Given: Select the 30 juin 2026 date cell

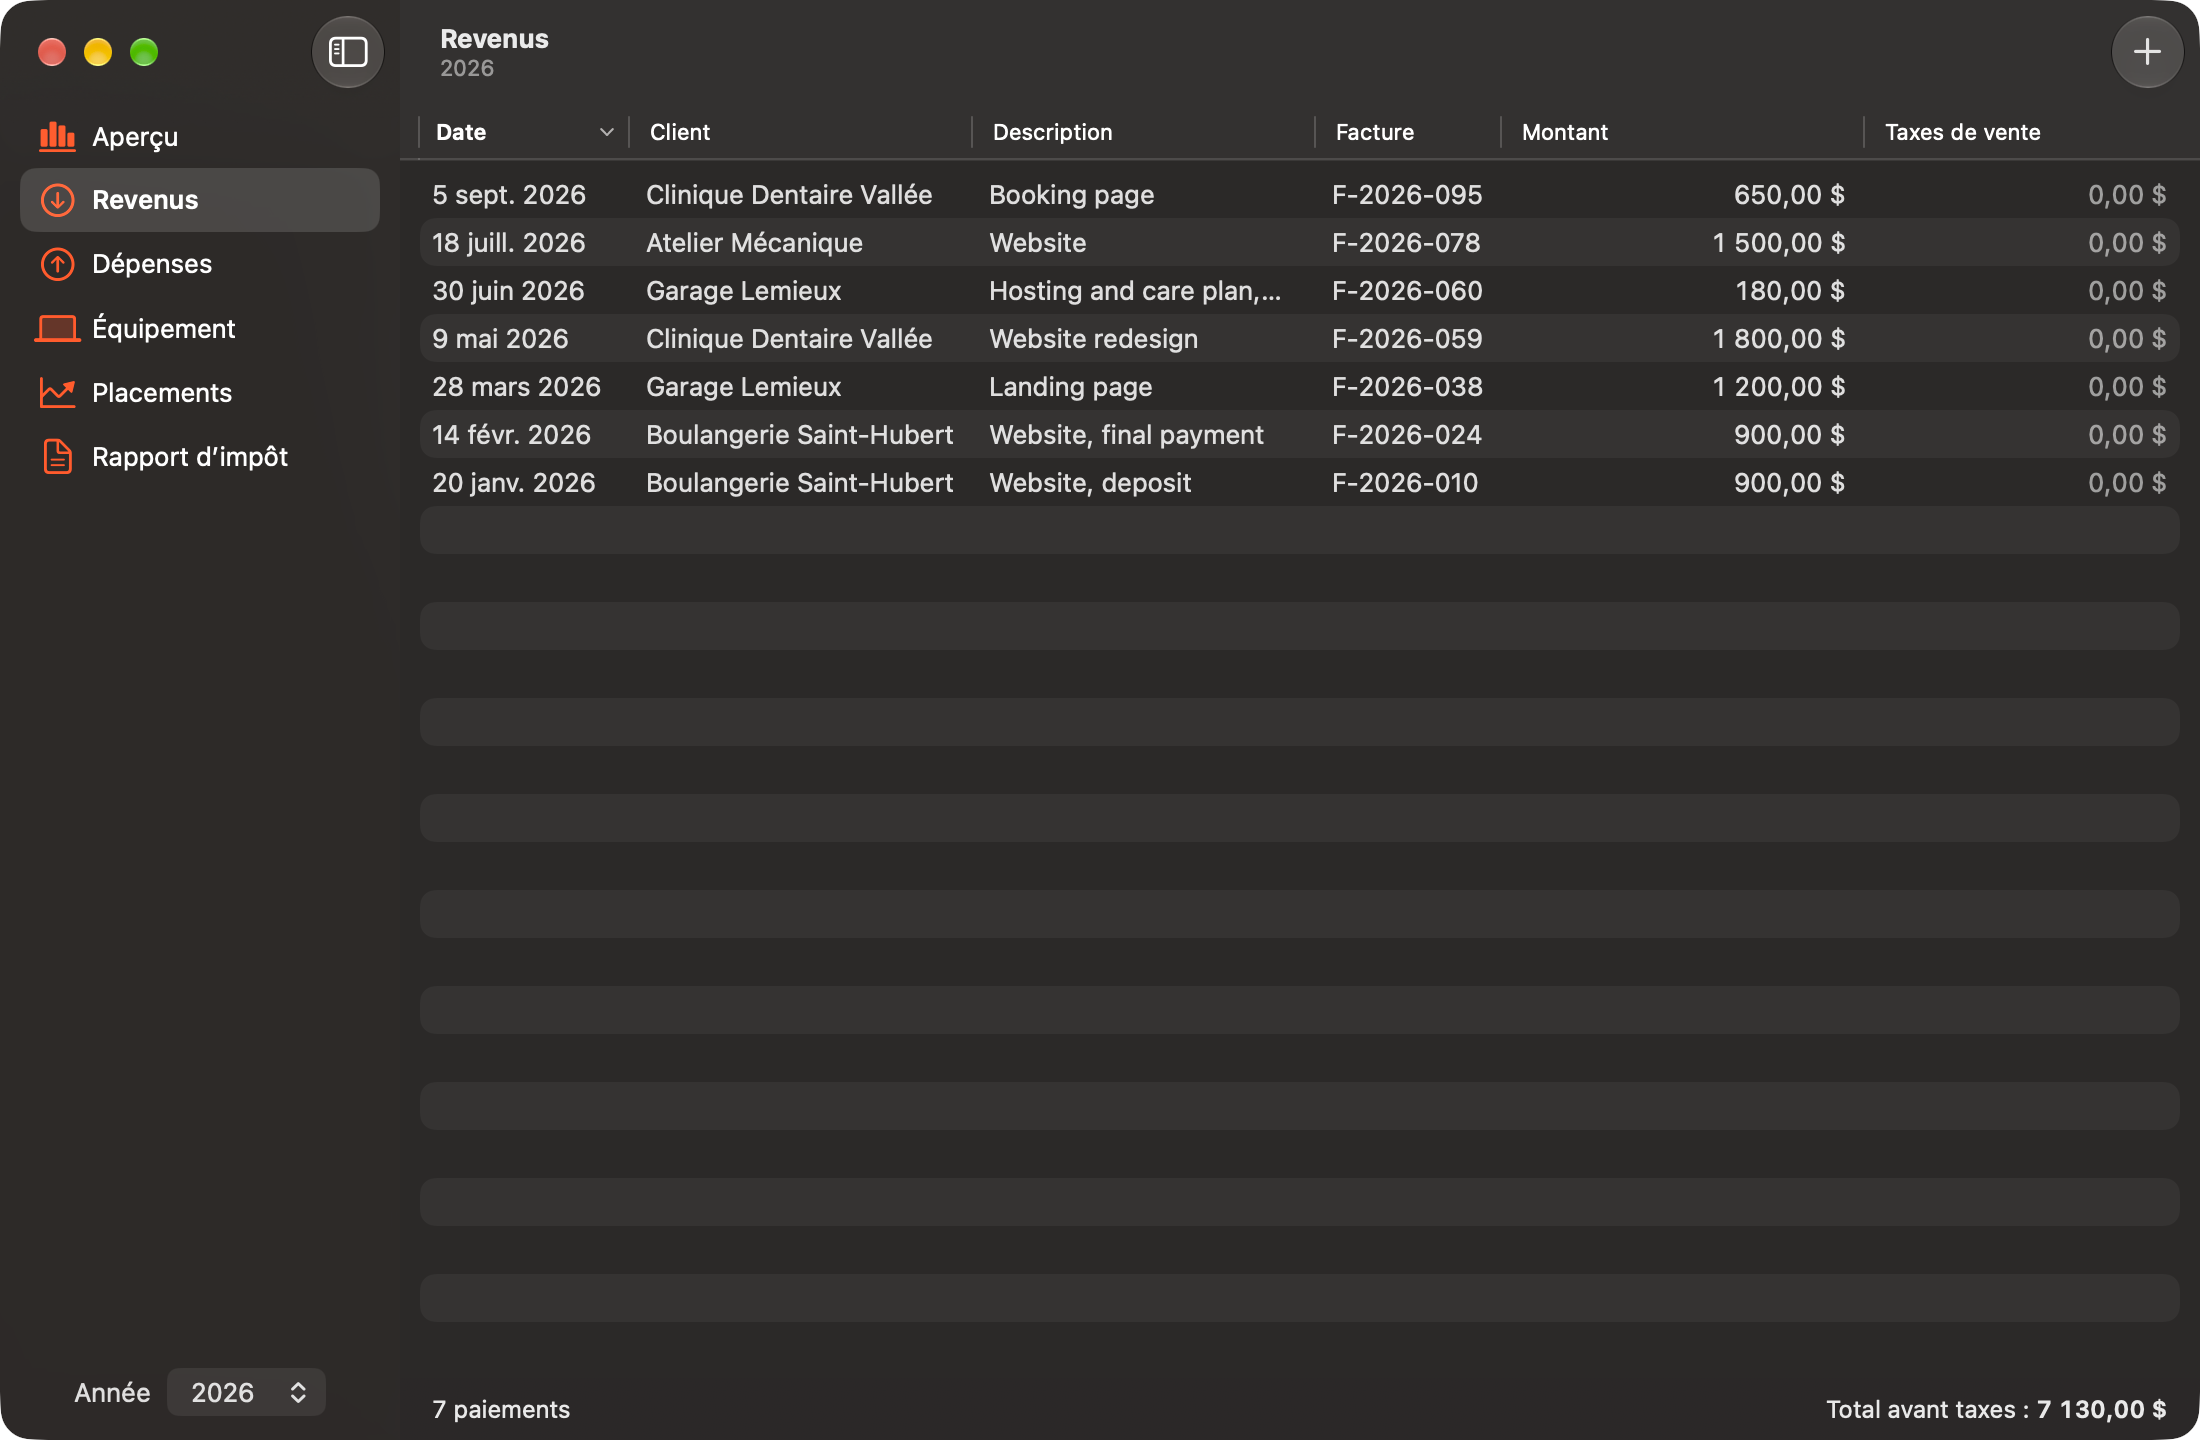Looking at the screenshot, I should click(x=508, y=291).
